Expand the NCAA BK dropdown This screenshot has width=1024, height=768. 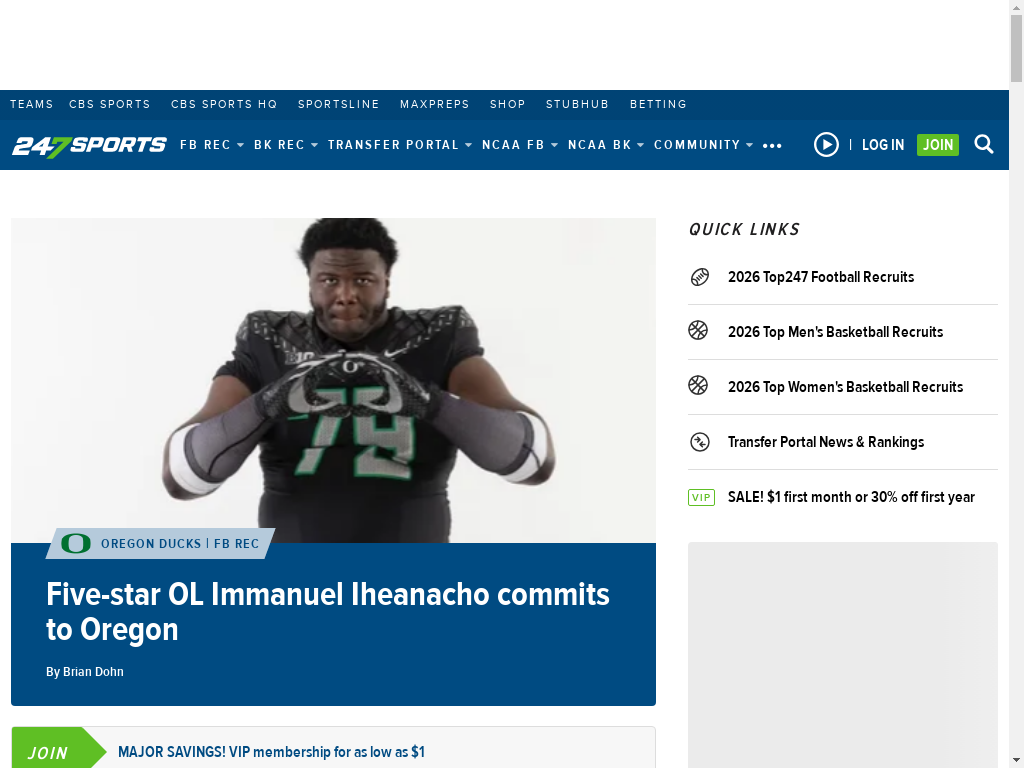point(605,145)
